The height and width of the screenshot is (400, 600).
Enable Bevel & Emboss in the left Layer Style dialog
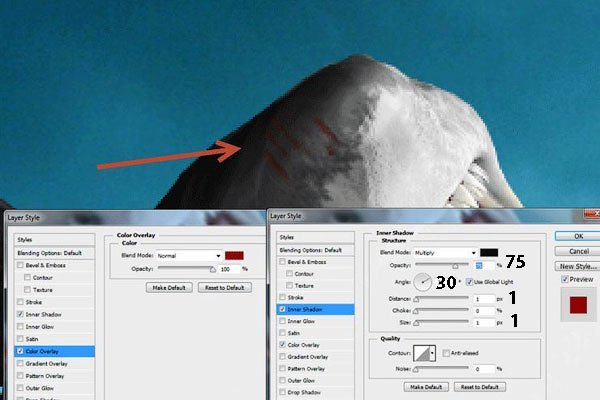pyautogui.click(x=20, y=265)
